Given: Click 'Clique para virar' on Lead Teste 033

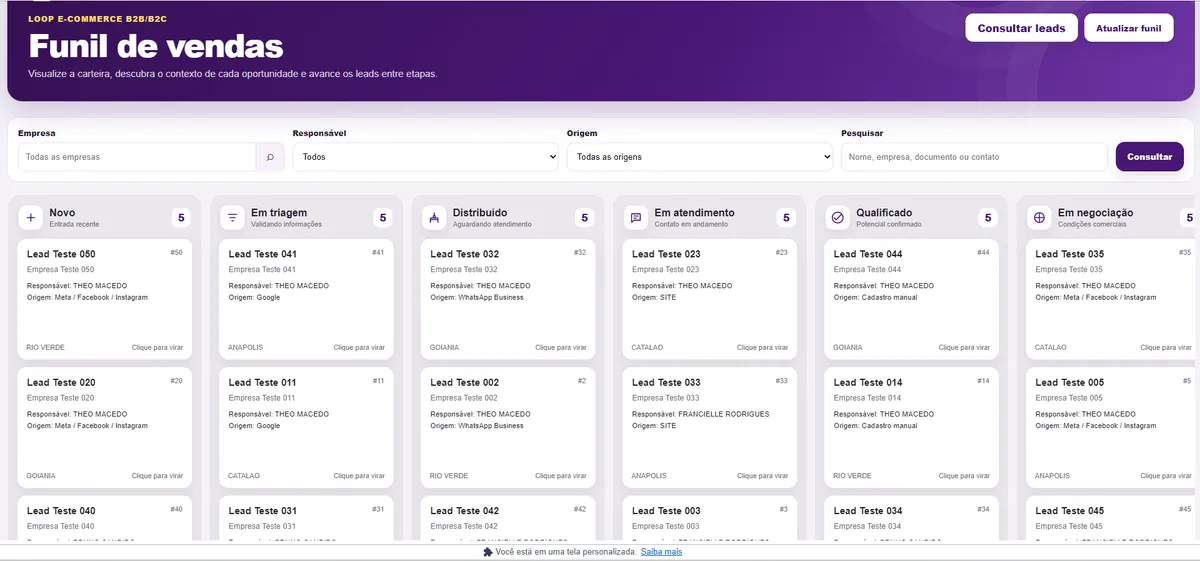Looking at the screenshot, I should click(x=762, y=476).
